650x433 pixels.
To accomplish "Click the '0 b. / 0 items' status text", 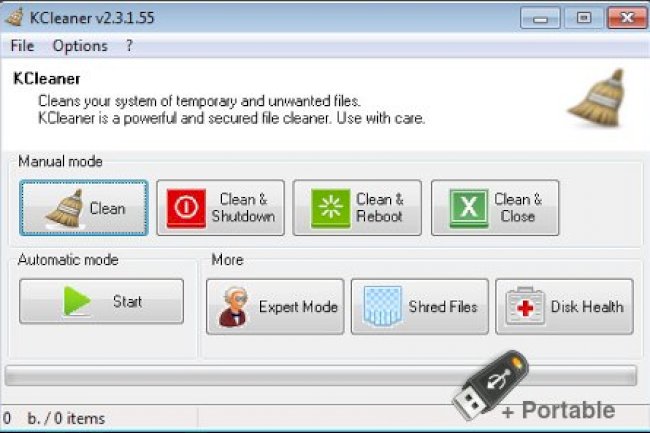I will 53,418.
